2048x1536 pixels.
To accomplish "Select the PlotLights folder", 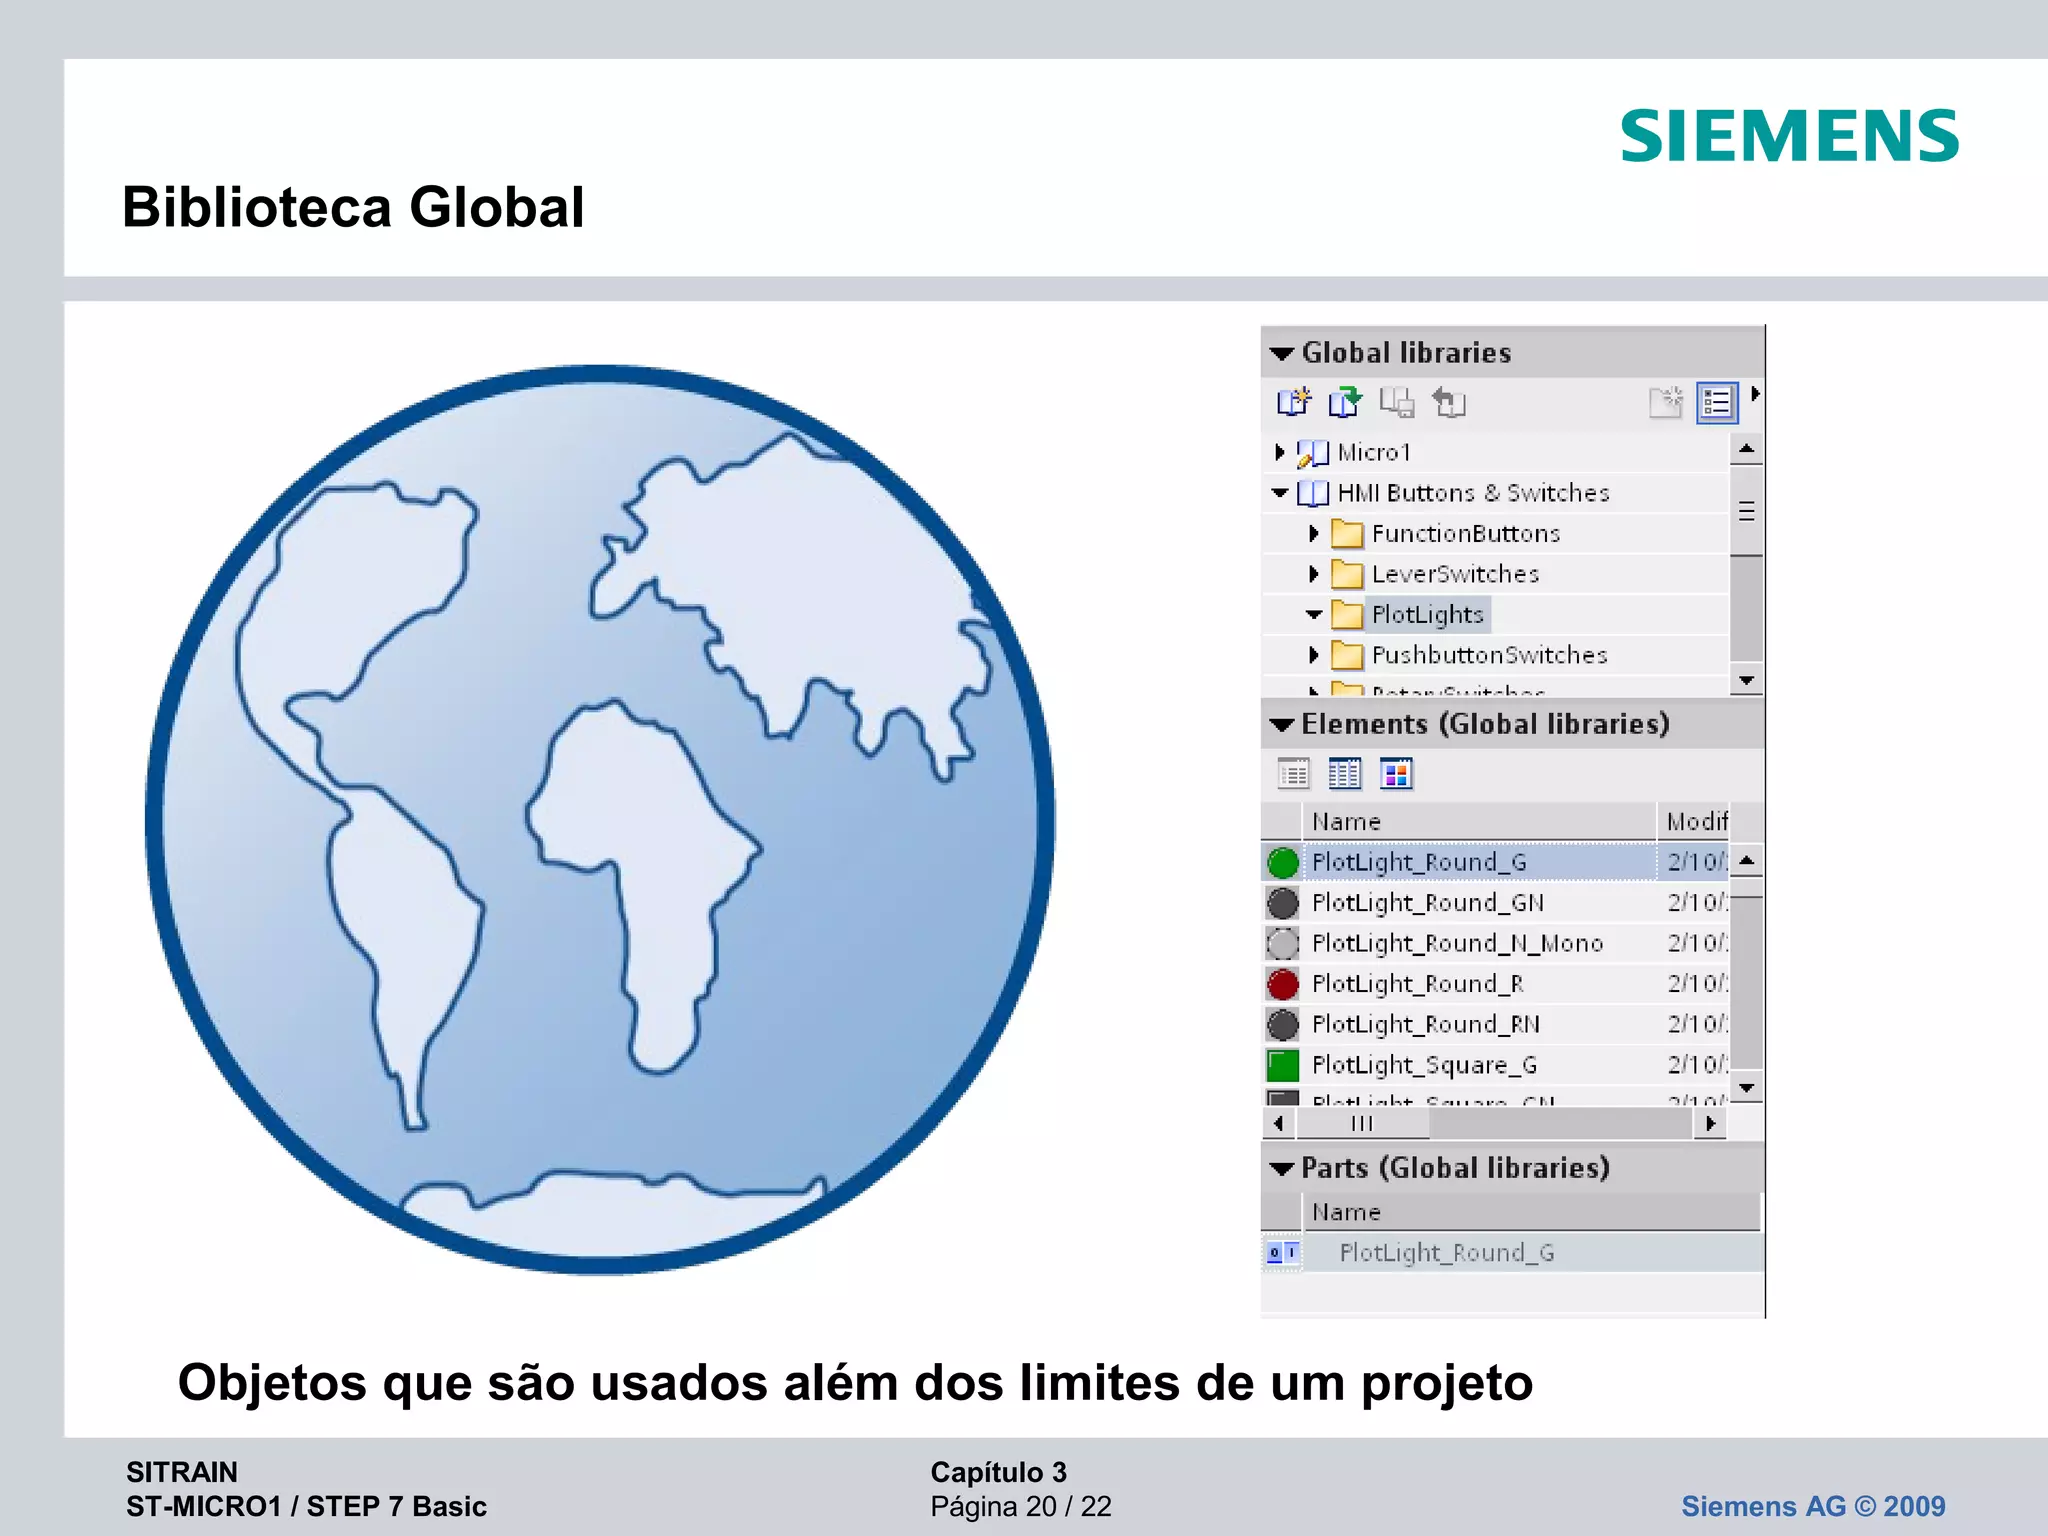I will tap(1427, 615).
